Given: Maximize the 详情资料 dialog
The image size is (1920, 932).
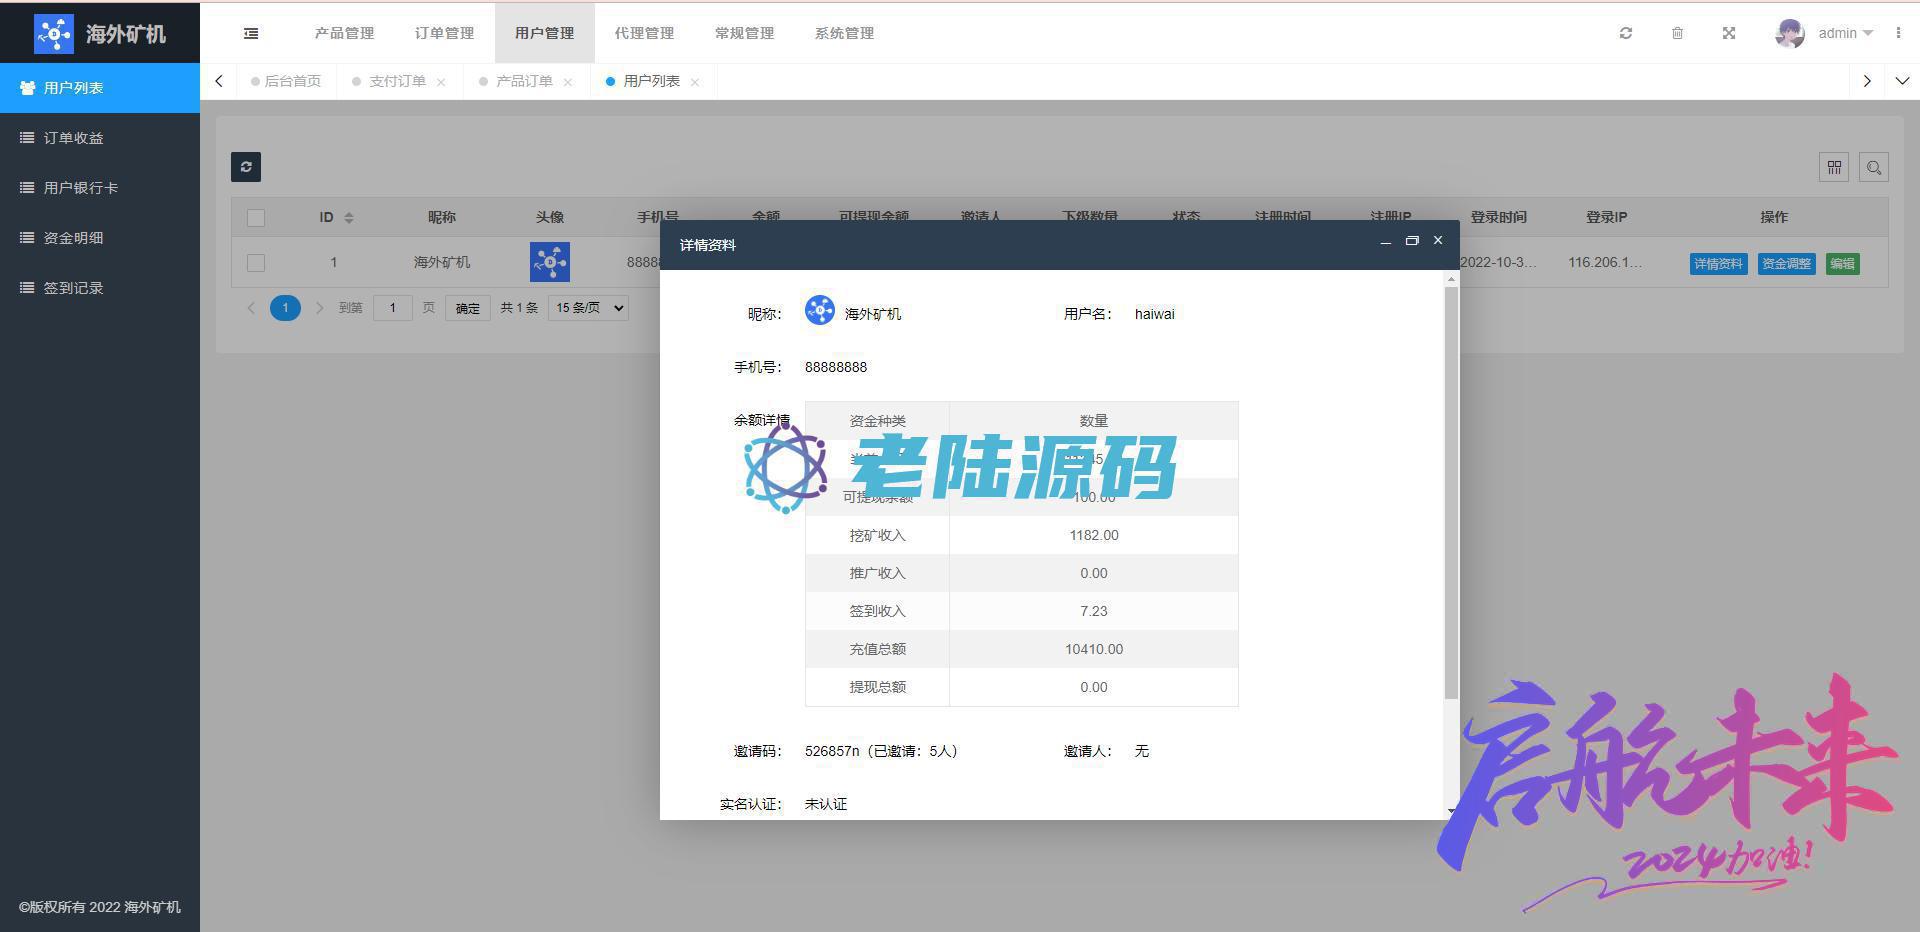Looking at the screenshot, I should pos(1412,241).
